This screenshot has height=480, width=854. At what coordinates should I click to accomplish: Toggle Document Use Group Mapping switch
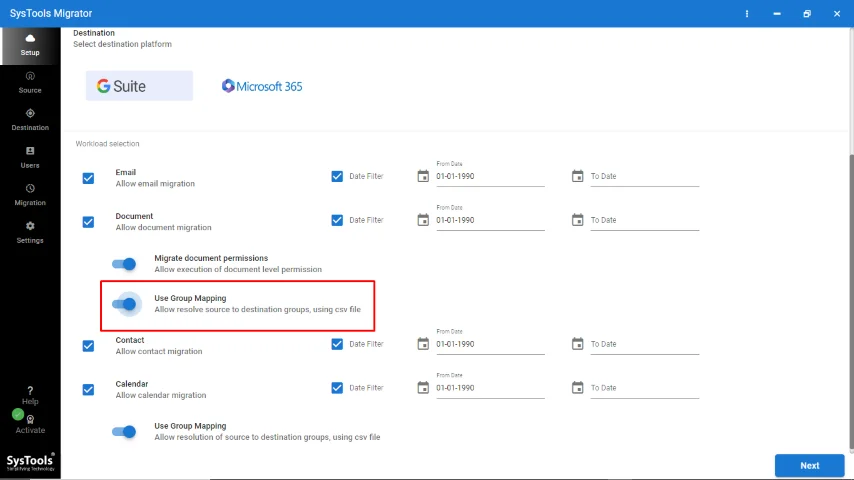[x=124, y=304]
